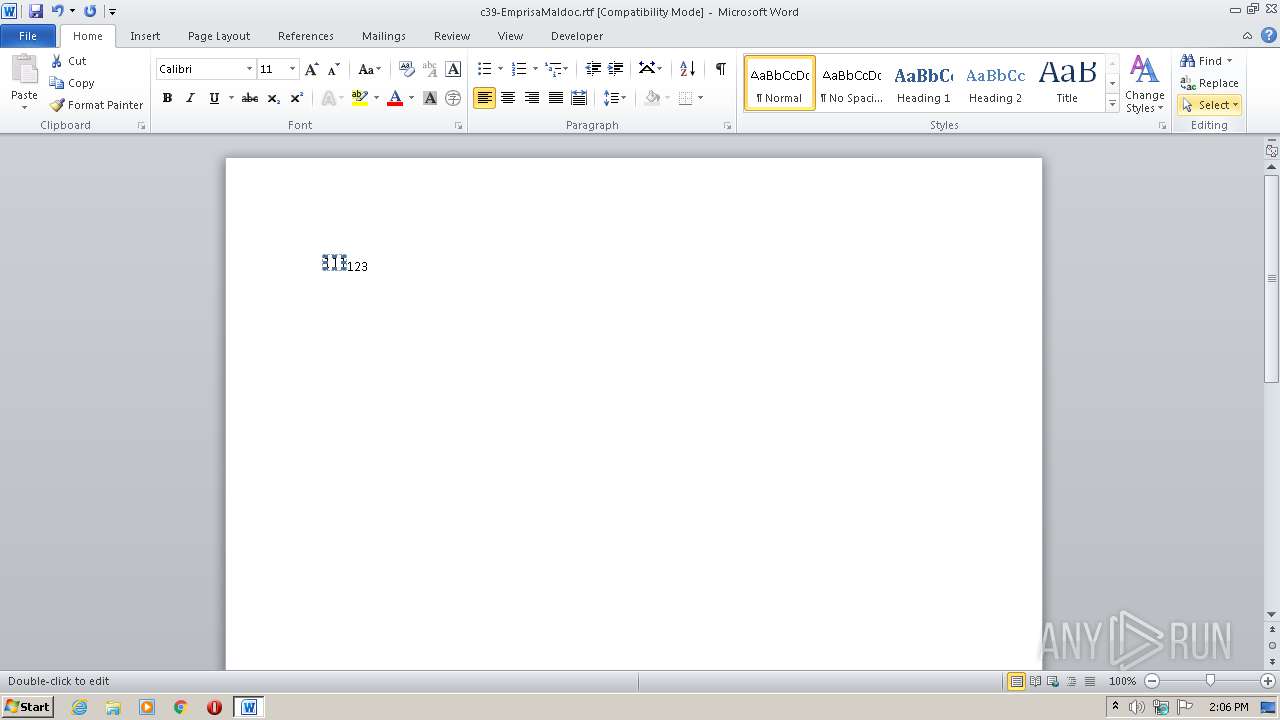Screen dimensions: 1280x720
Task: Expand underline style options
Action: pyautogui.click(x=231, y=98)
